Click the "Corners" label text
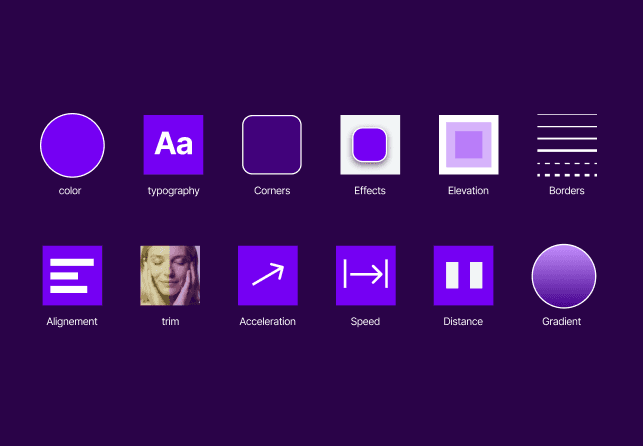Viewport: 643px width, 446px height. [x=272, y=191]
